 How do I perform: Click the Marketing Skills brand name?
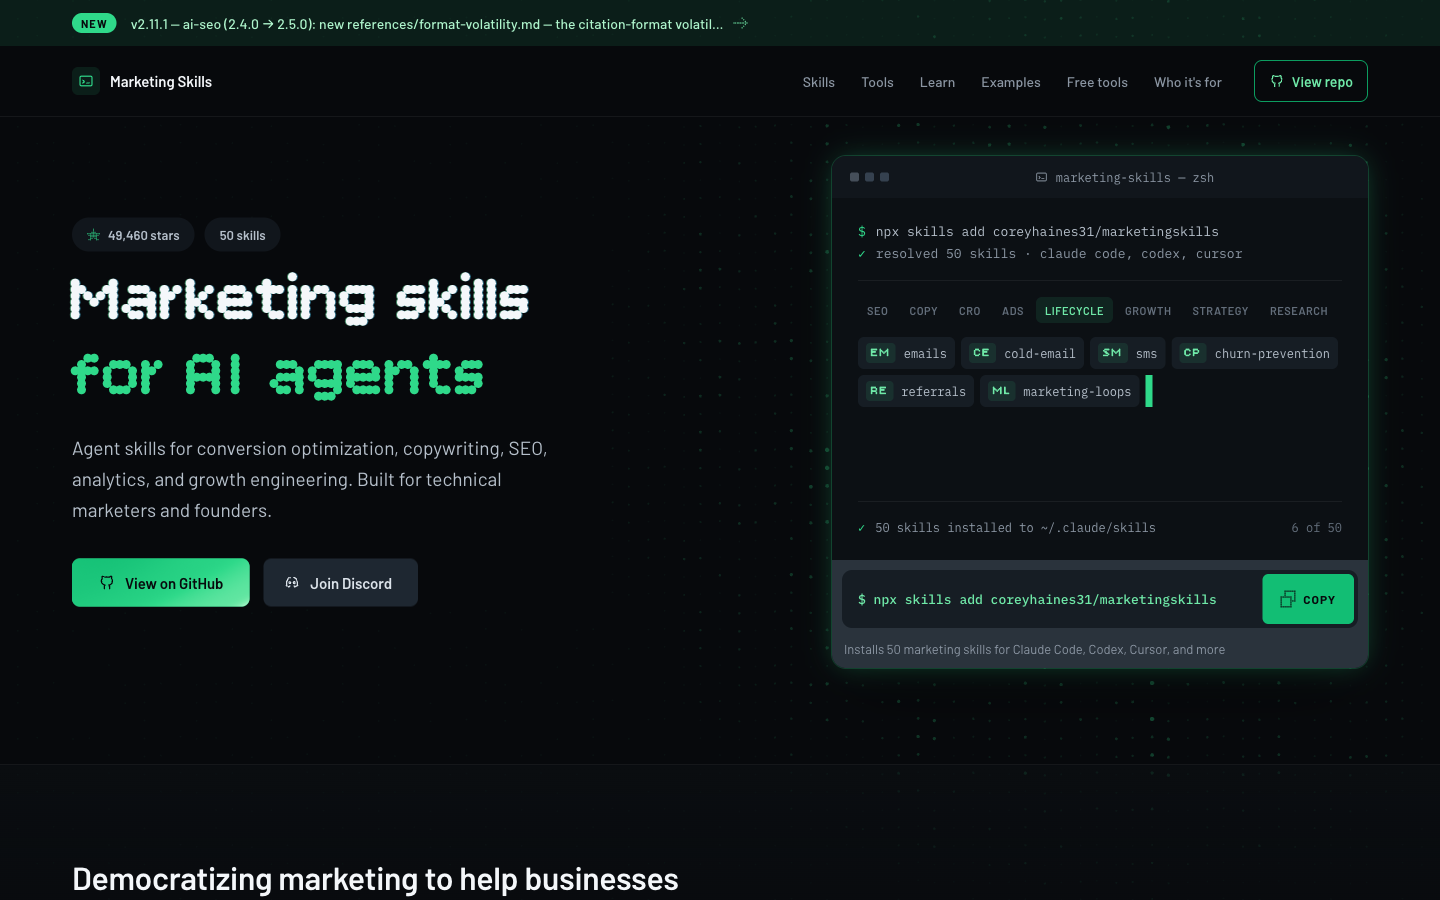point(161,82)
